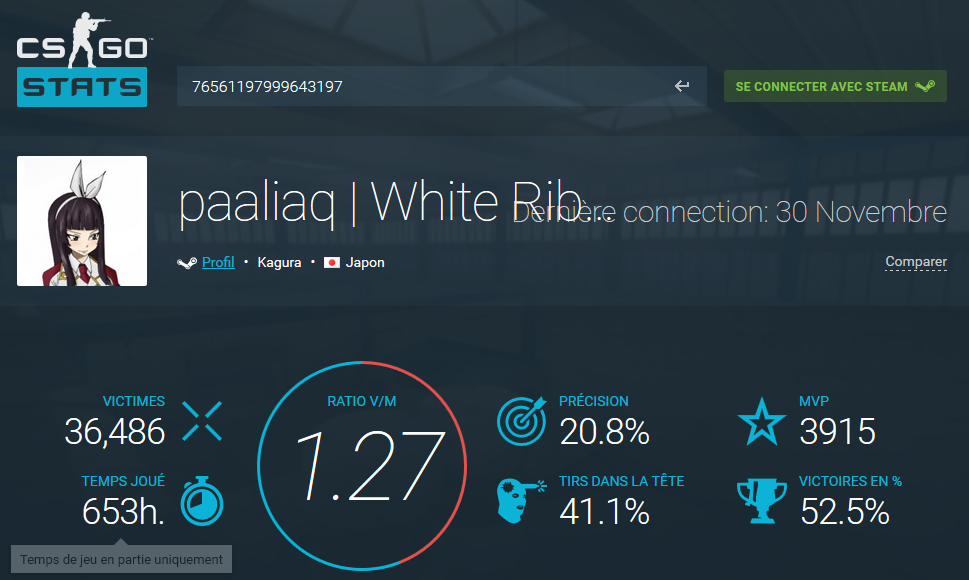Click the Steam icon beside Profil
The image size is (969, 580).
coord(187,263)
